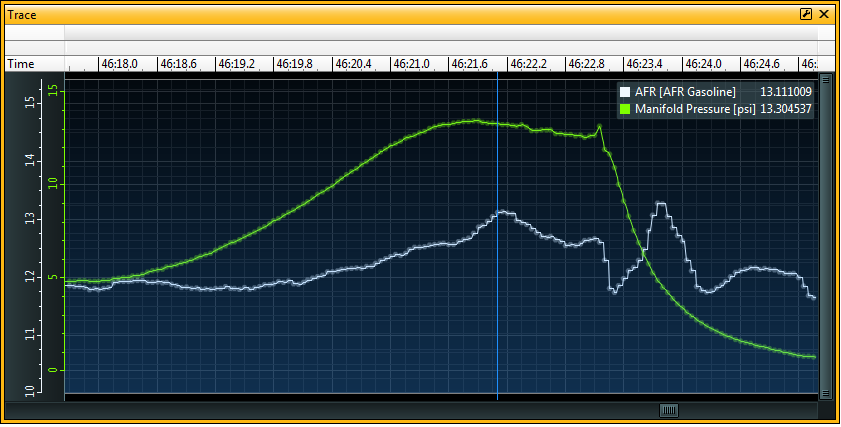
Task: Click the Time axis label
Action: (x=21, y=64)
